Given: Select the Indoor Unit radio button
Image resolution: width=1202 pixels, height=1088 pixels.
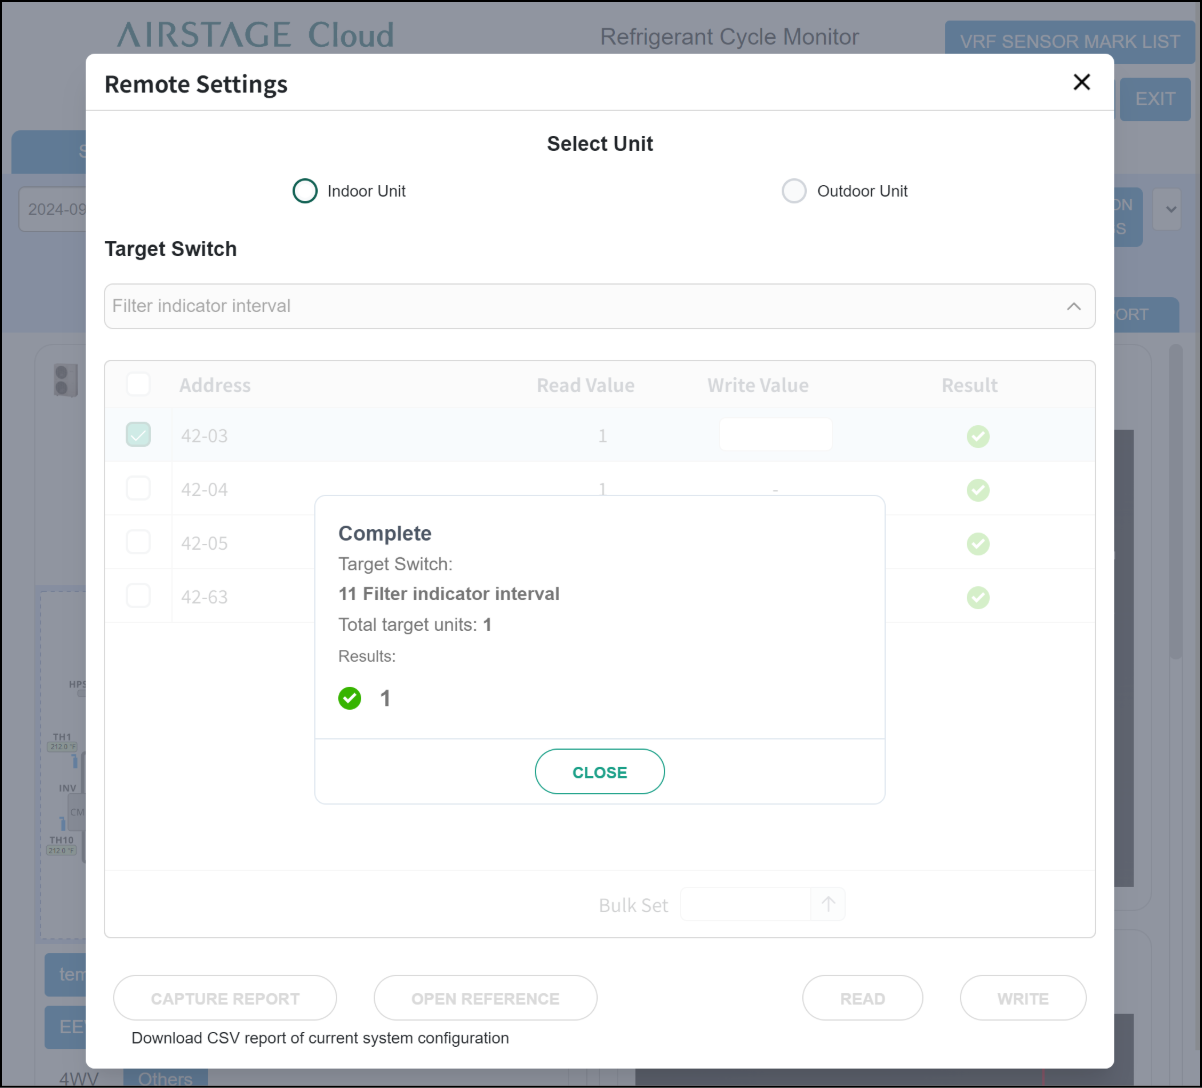Looking at the screenshot, I should (x=305, y=191).
